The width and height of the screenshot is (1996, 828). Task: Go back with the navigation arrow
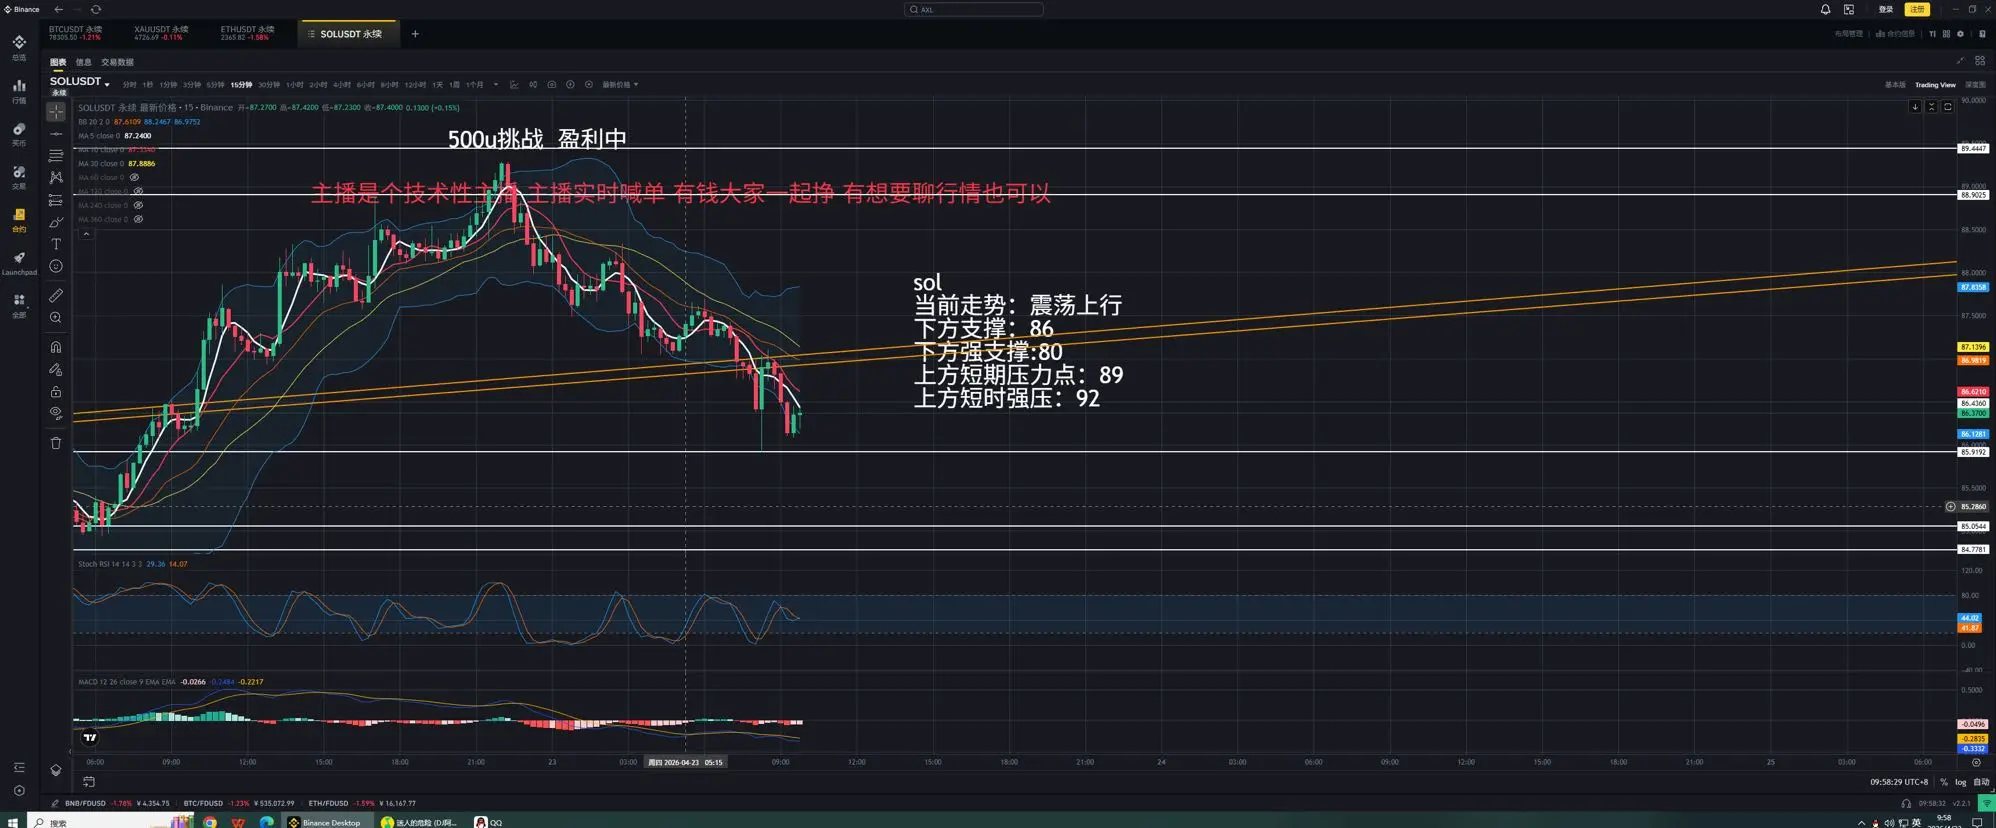click(x=59, y=9)
